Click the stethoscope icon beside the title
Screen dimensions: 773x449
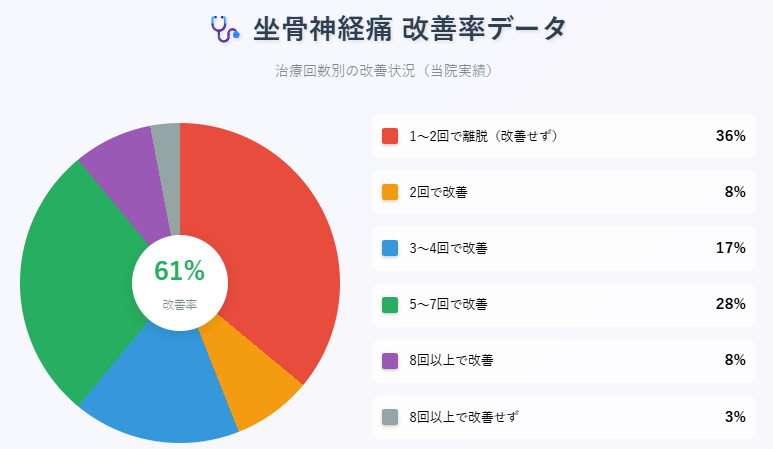click(225, 29)
